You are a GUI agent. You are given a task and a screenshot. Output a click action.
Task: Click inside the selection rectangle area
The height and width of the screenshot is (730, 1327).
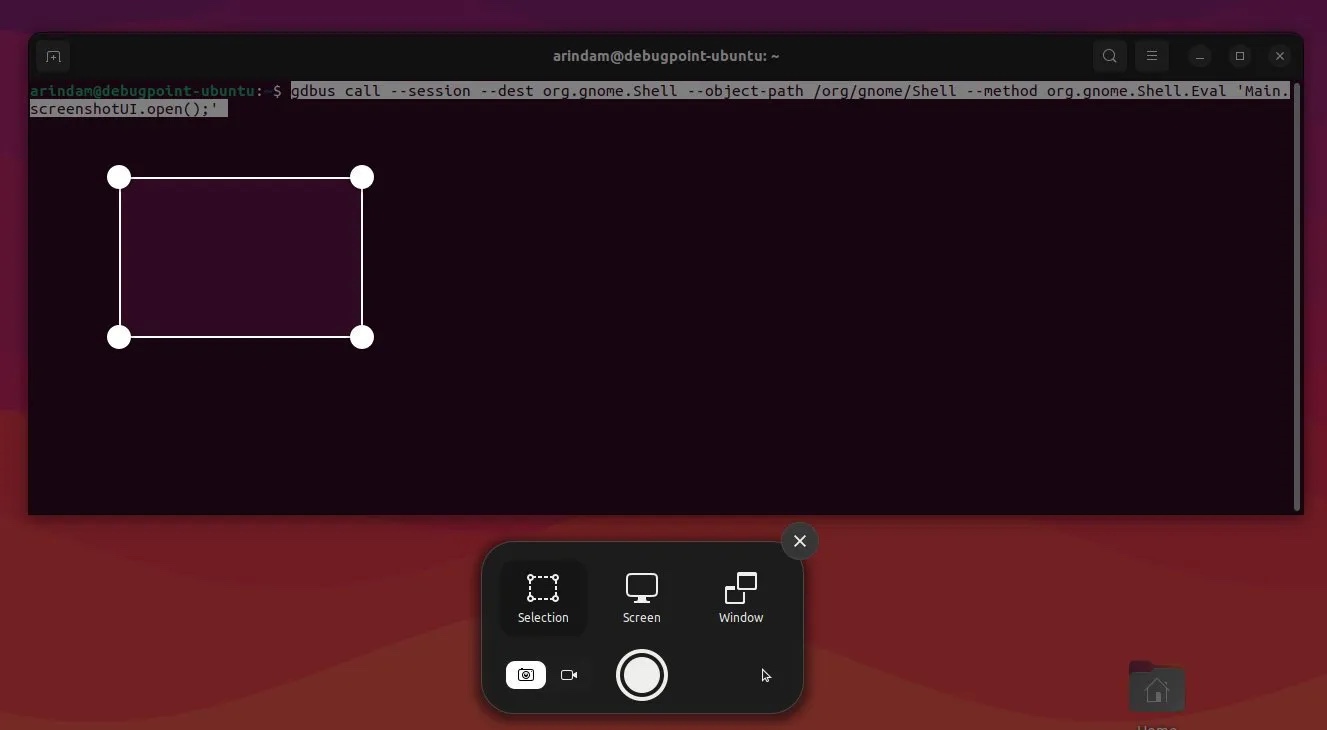240,257
